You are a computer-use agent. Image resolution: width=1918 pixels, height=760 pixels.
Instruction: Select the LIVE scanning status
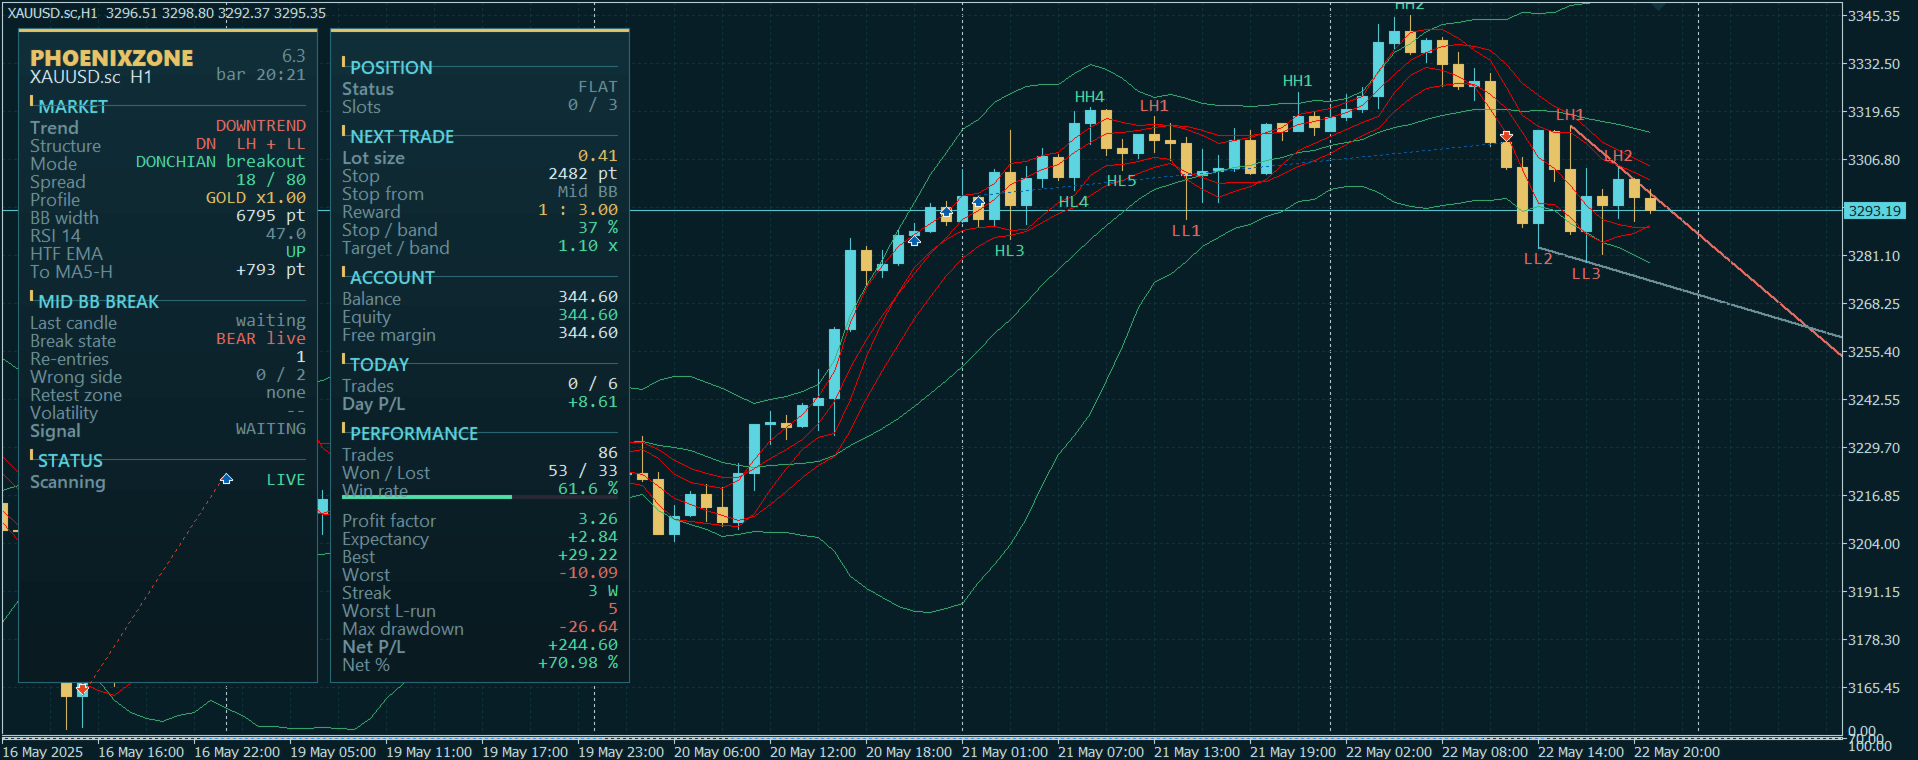tap(286, 479)
